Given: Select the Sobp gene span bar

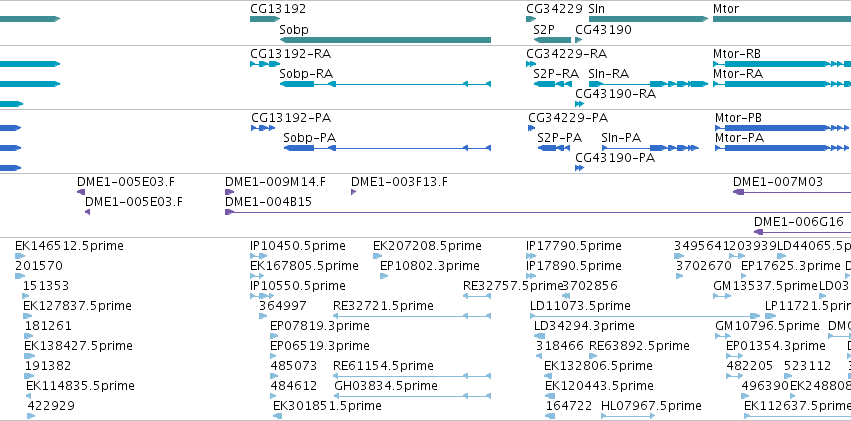Looking at the screenshot, I should point(385,40).
